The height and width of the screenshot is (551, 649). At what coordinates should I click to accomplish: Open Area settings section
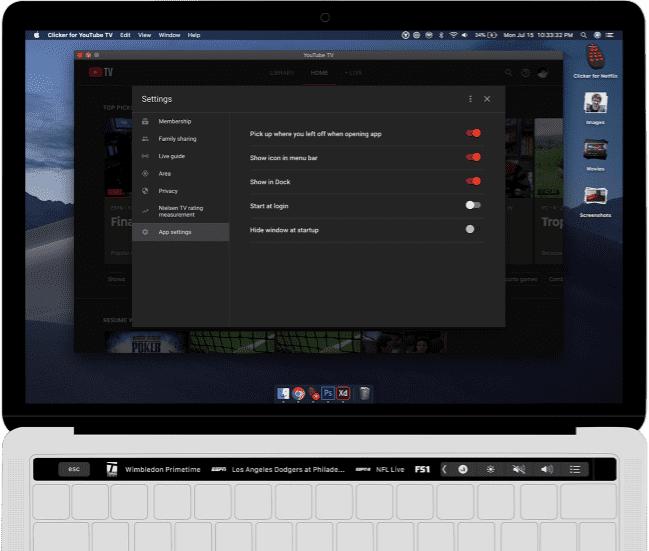181,173
